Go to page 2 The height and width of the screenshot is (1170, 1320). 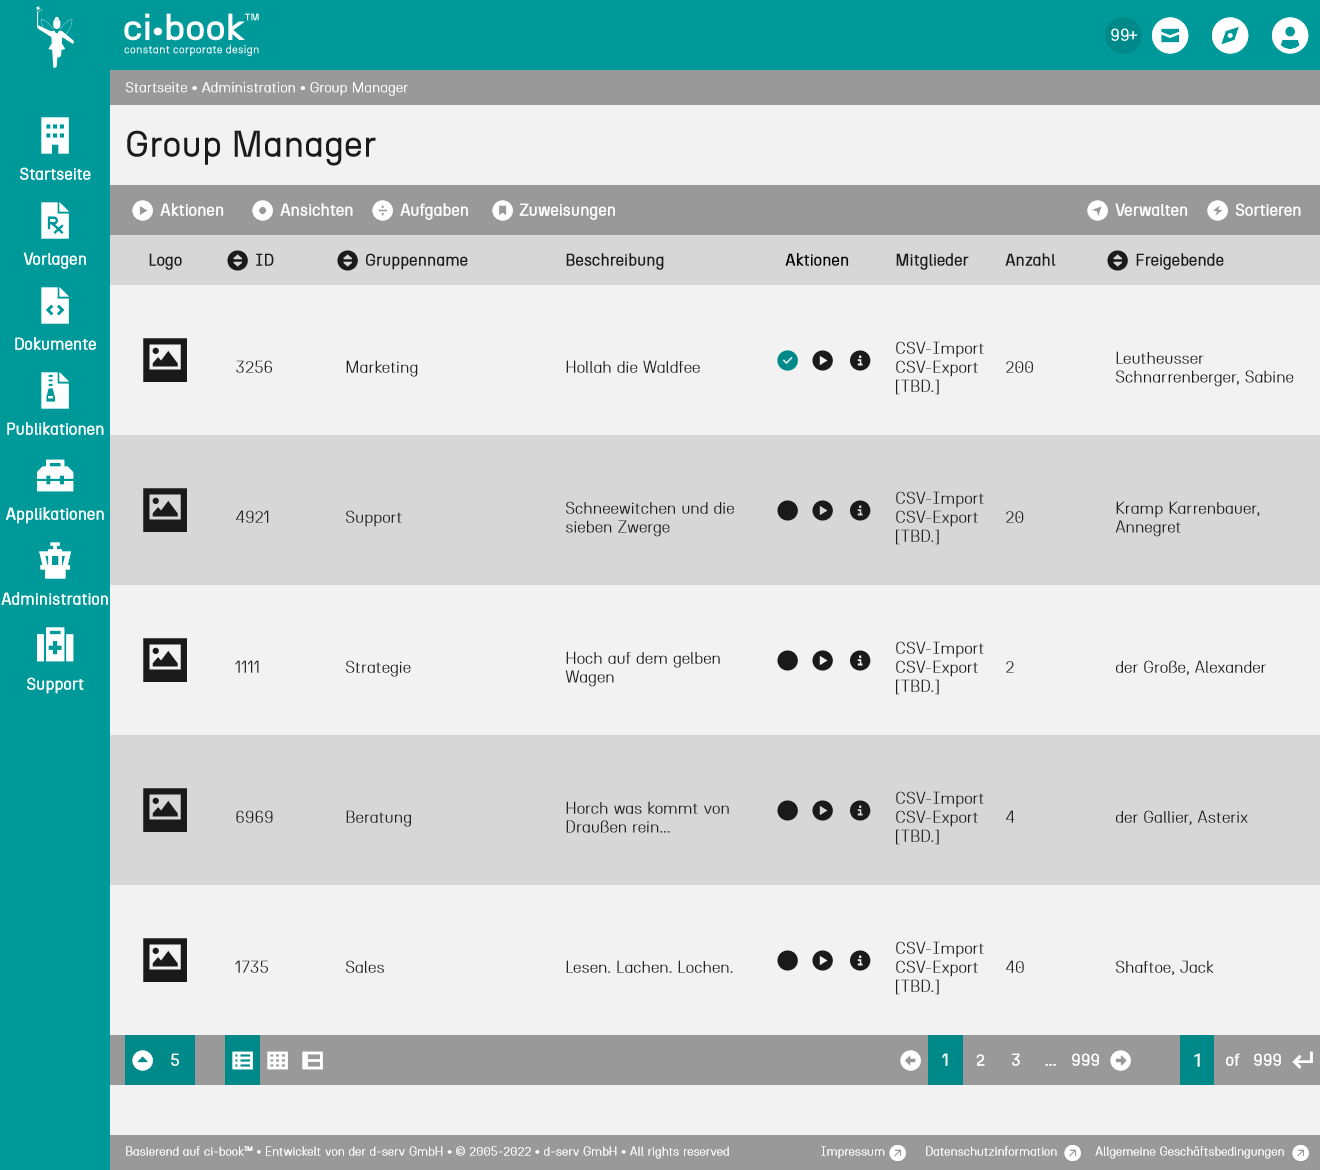point(980,1060)
